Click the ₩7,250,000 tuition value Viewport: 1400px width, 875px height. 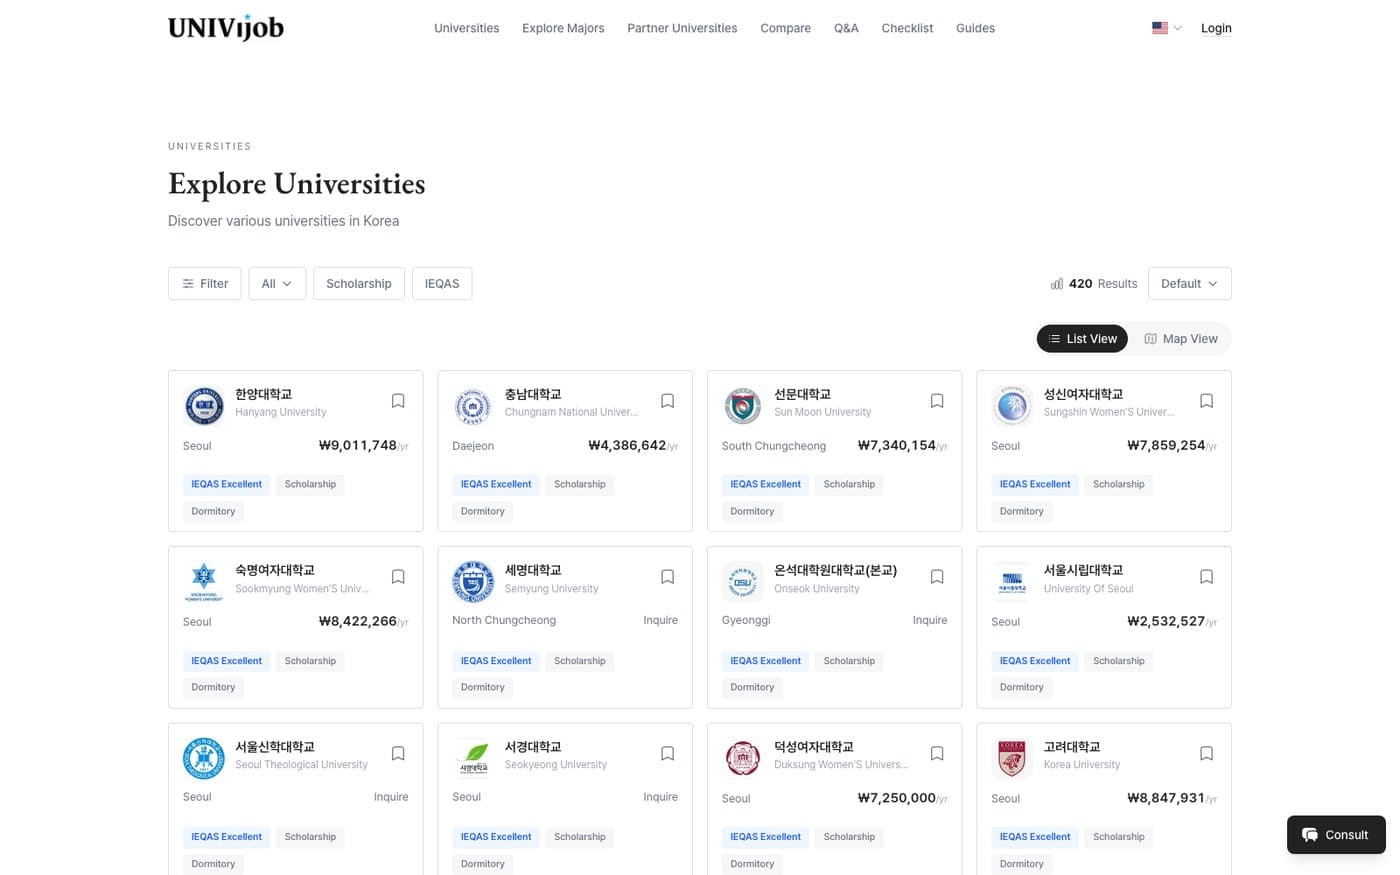pos(902,798)
